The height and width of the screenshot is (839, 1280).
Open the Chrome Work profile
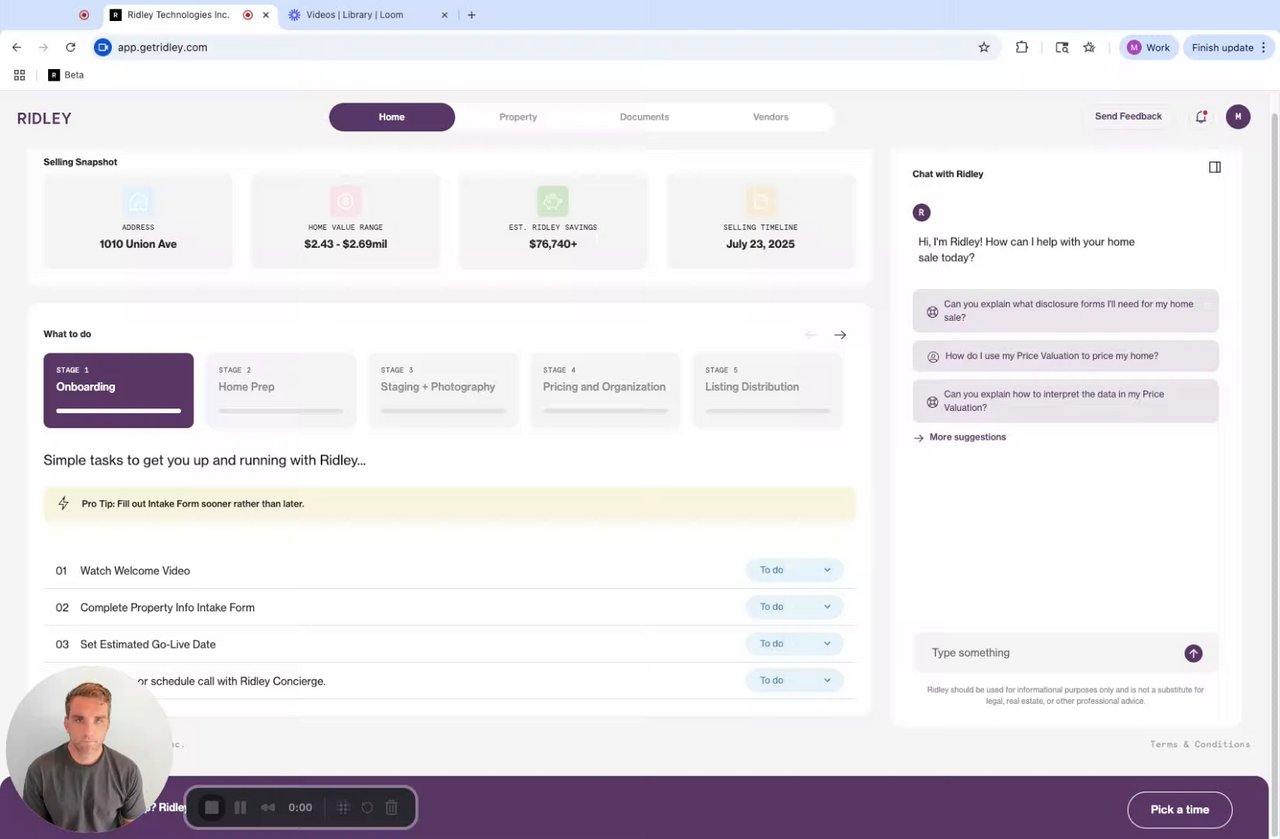click(1148, 47)
